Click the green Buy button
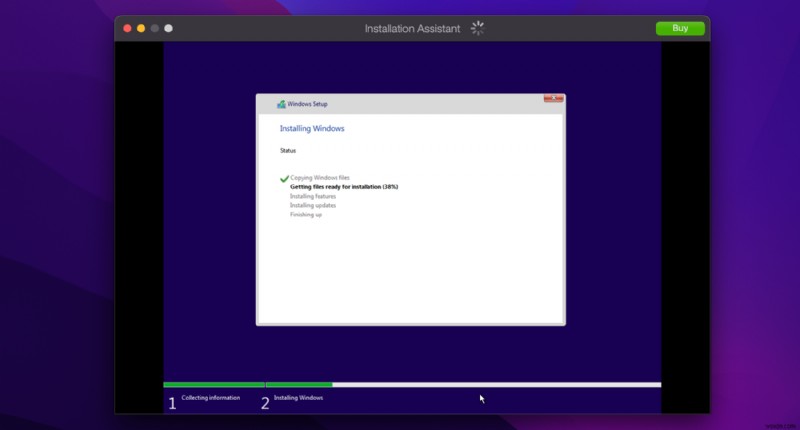The width and height of the screenshot is (800, 430). click(680, 29)
